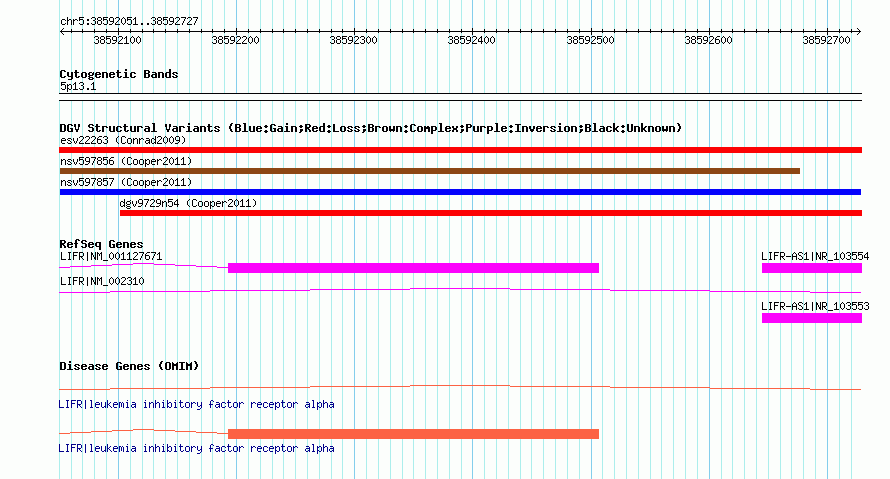The height and width of the screenshot is (479, 890).
Task: Click the Cytogenetic Bands track title
Action: [x=119, y=74]
